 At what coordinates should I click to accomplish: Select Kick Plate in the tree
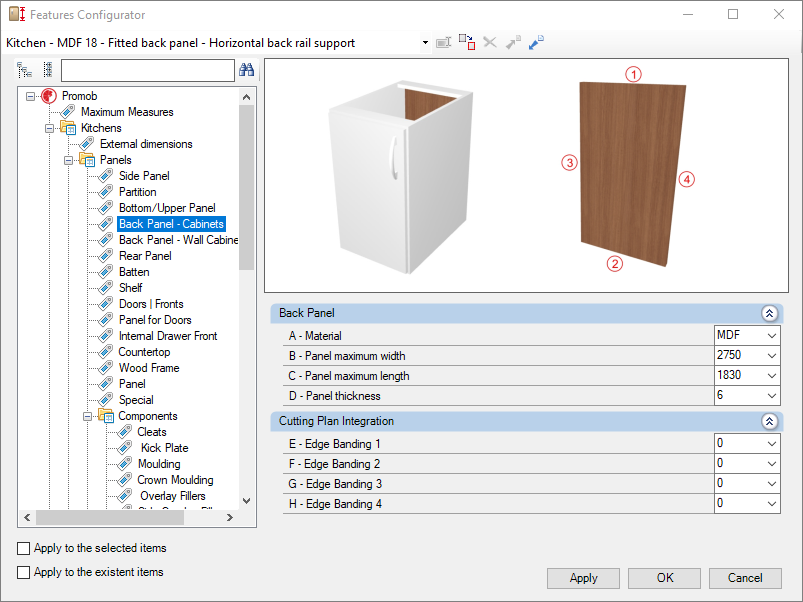[x=164, y=448]
